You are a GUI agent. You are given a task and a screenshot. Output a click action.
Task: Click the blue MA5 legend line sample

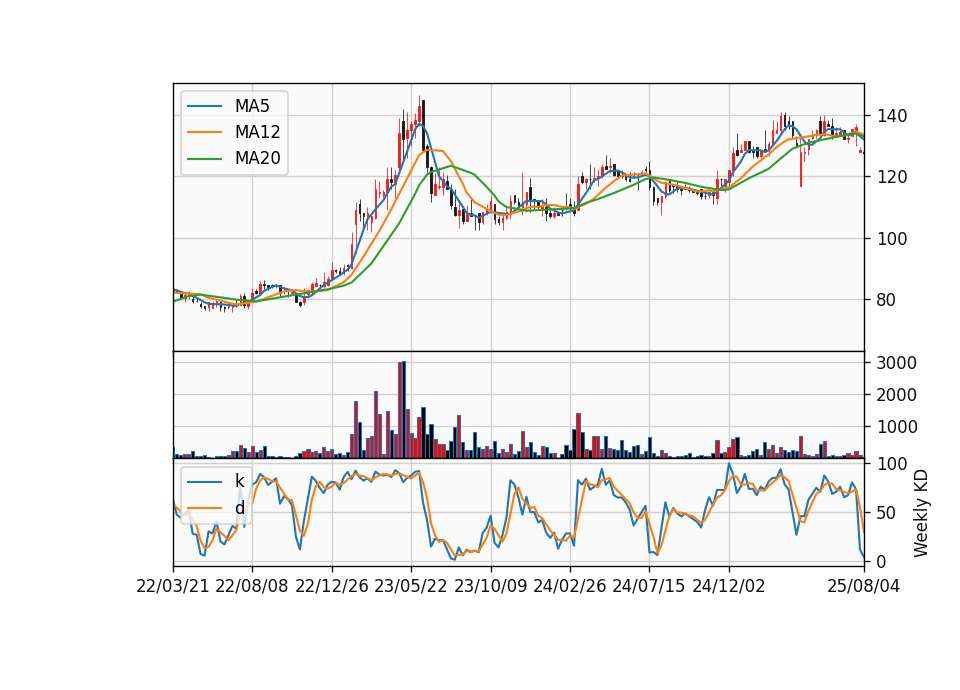coord(204,106)
